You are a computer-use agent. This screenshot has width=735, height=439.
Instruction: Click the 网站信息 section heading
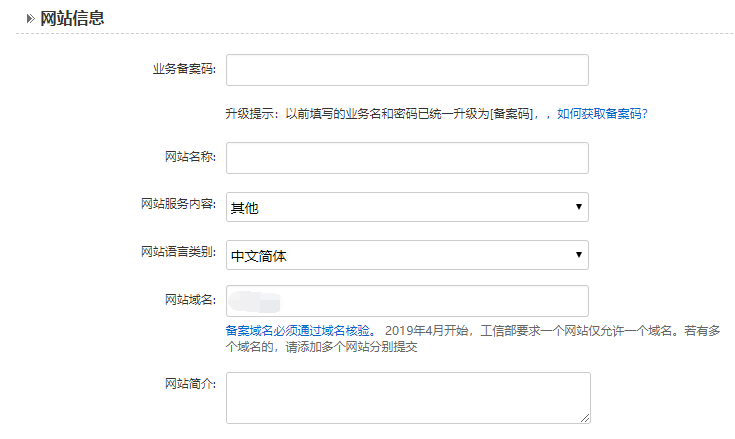72,18
